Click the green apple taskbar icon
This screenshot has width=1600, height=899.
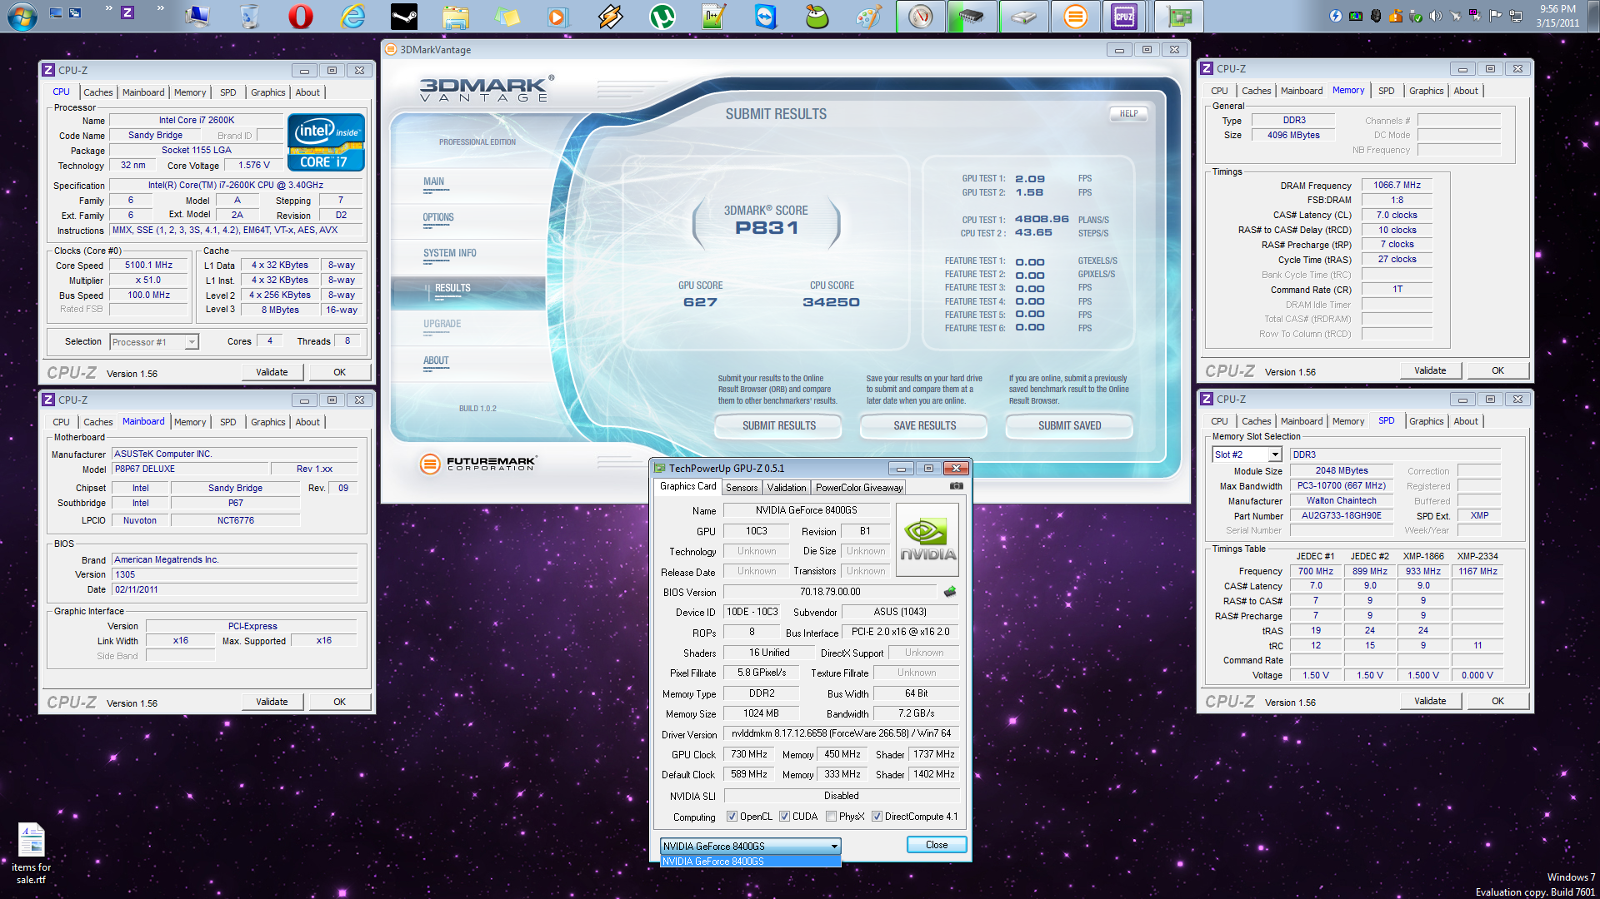point(817,16)
